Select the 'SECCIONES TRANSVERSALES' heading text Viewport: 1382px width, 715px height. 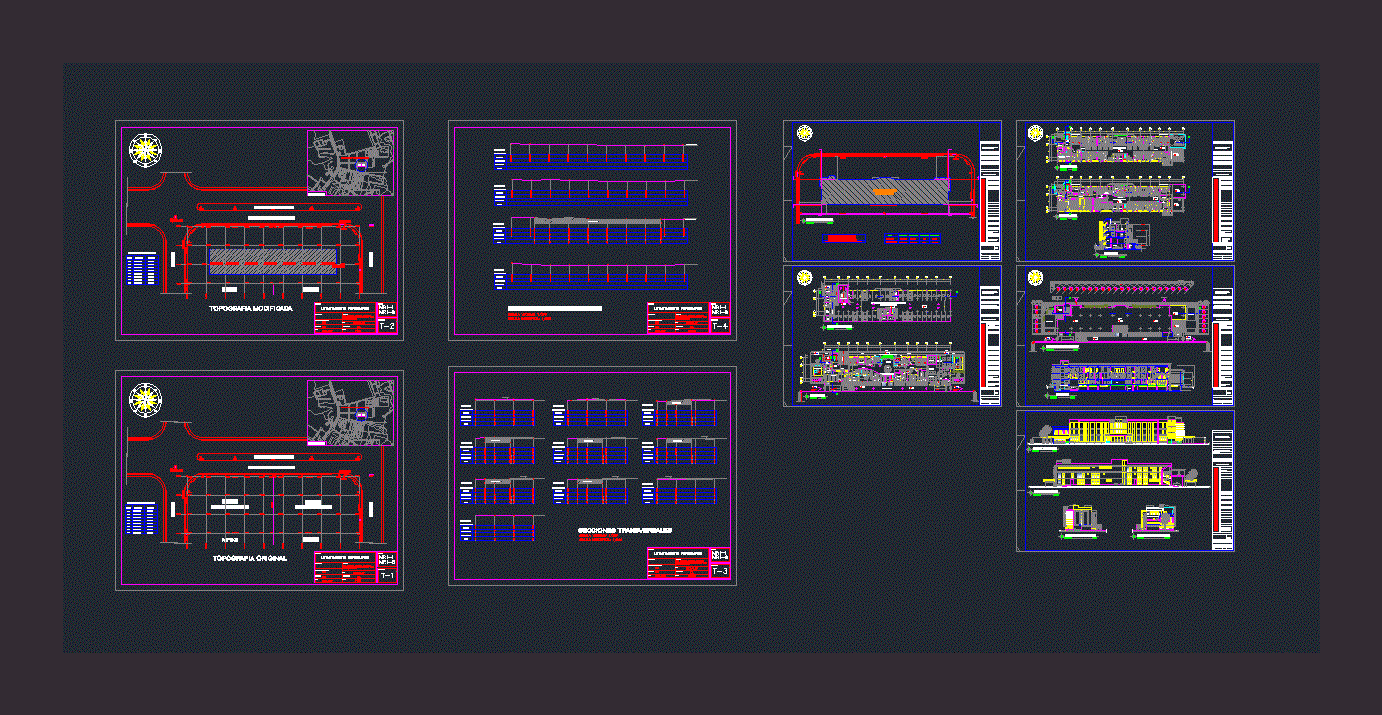(x=625, y=531)
